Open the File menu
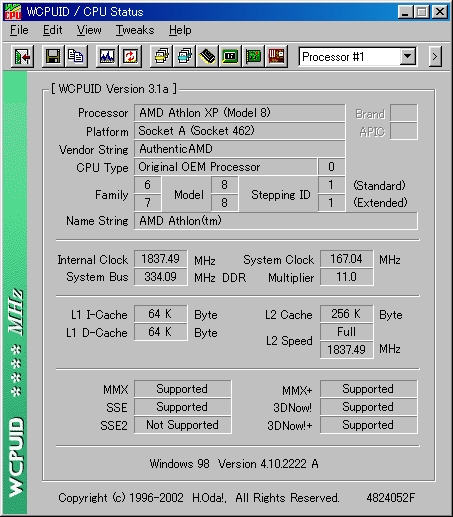Viewport: 453px width, 517px height. [x=19, y=30]
